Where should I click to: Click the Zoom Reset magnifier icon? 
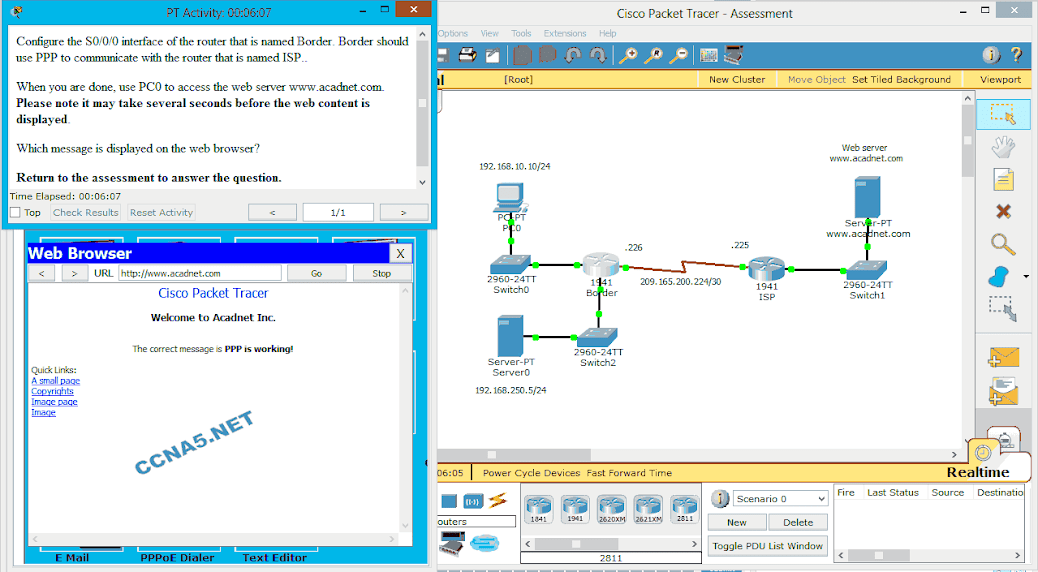pyautogui.click(x=653, y=55)
